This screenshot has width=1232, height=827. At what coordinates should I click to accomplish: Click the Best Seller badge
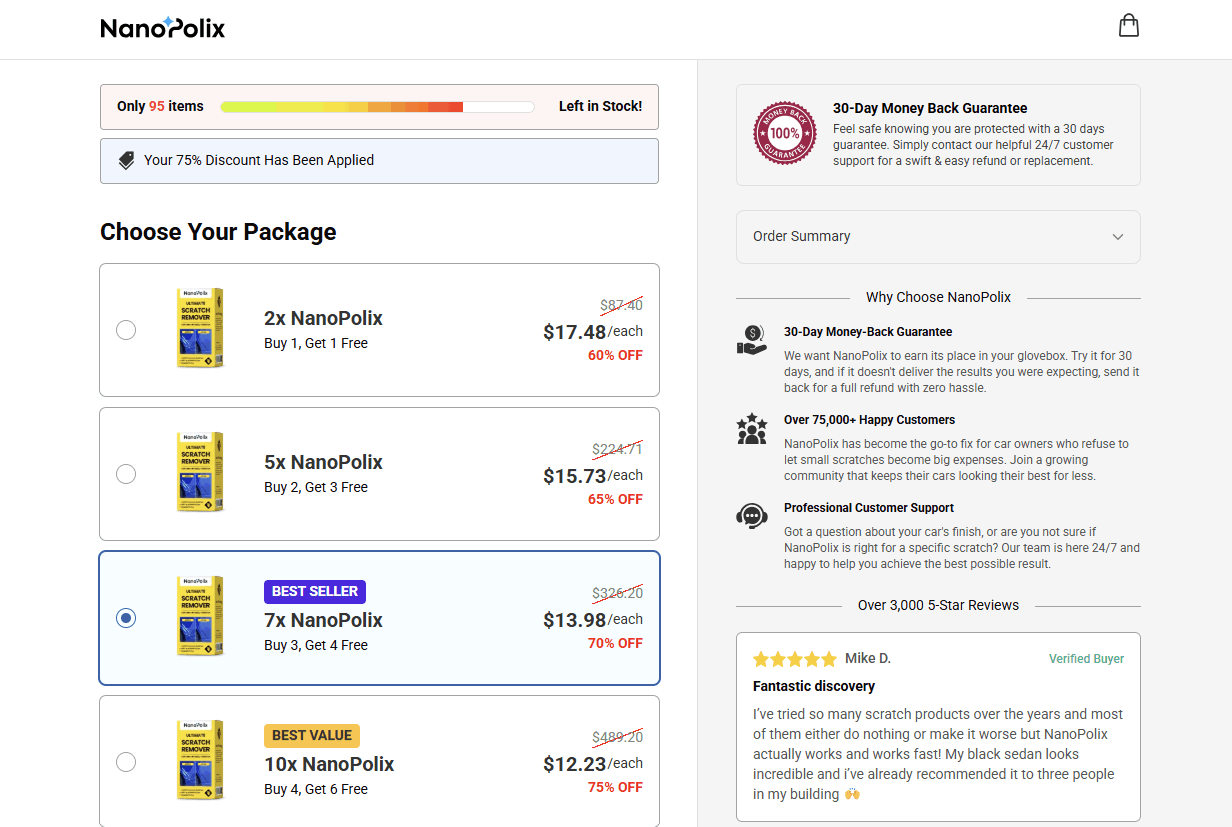pyautogui.click(x=315, y=591)
